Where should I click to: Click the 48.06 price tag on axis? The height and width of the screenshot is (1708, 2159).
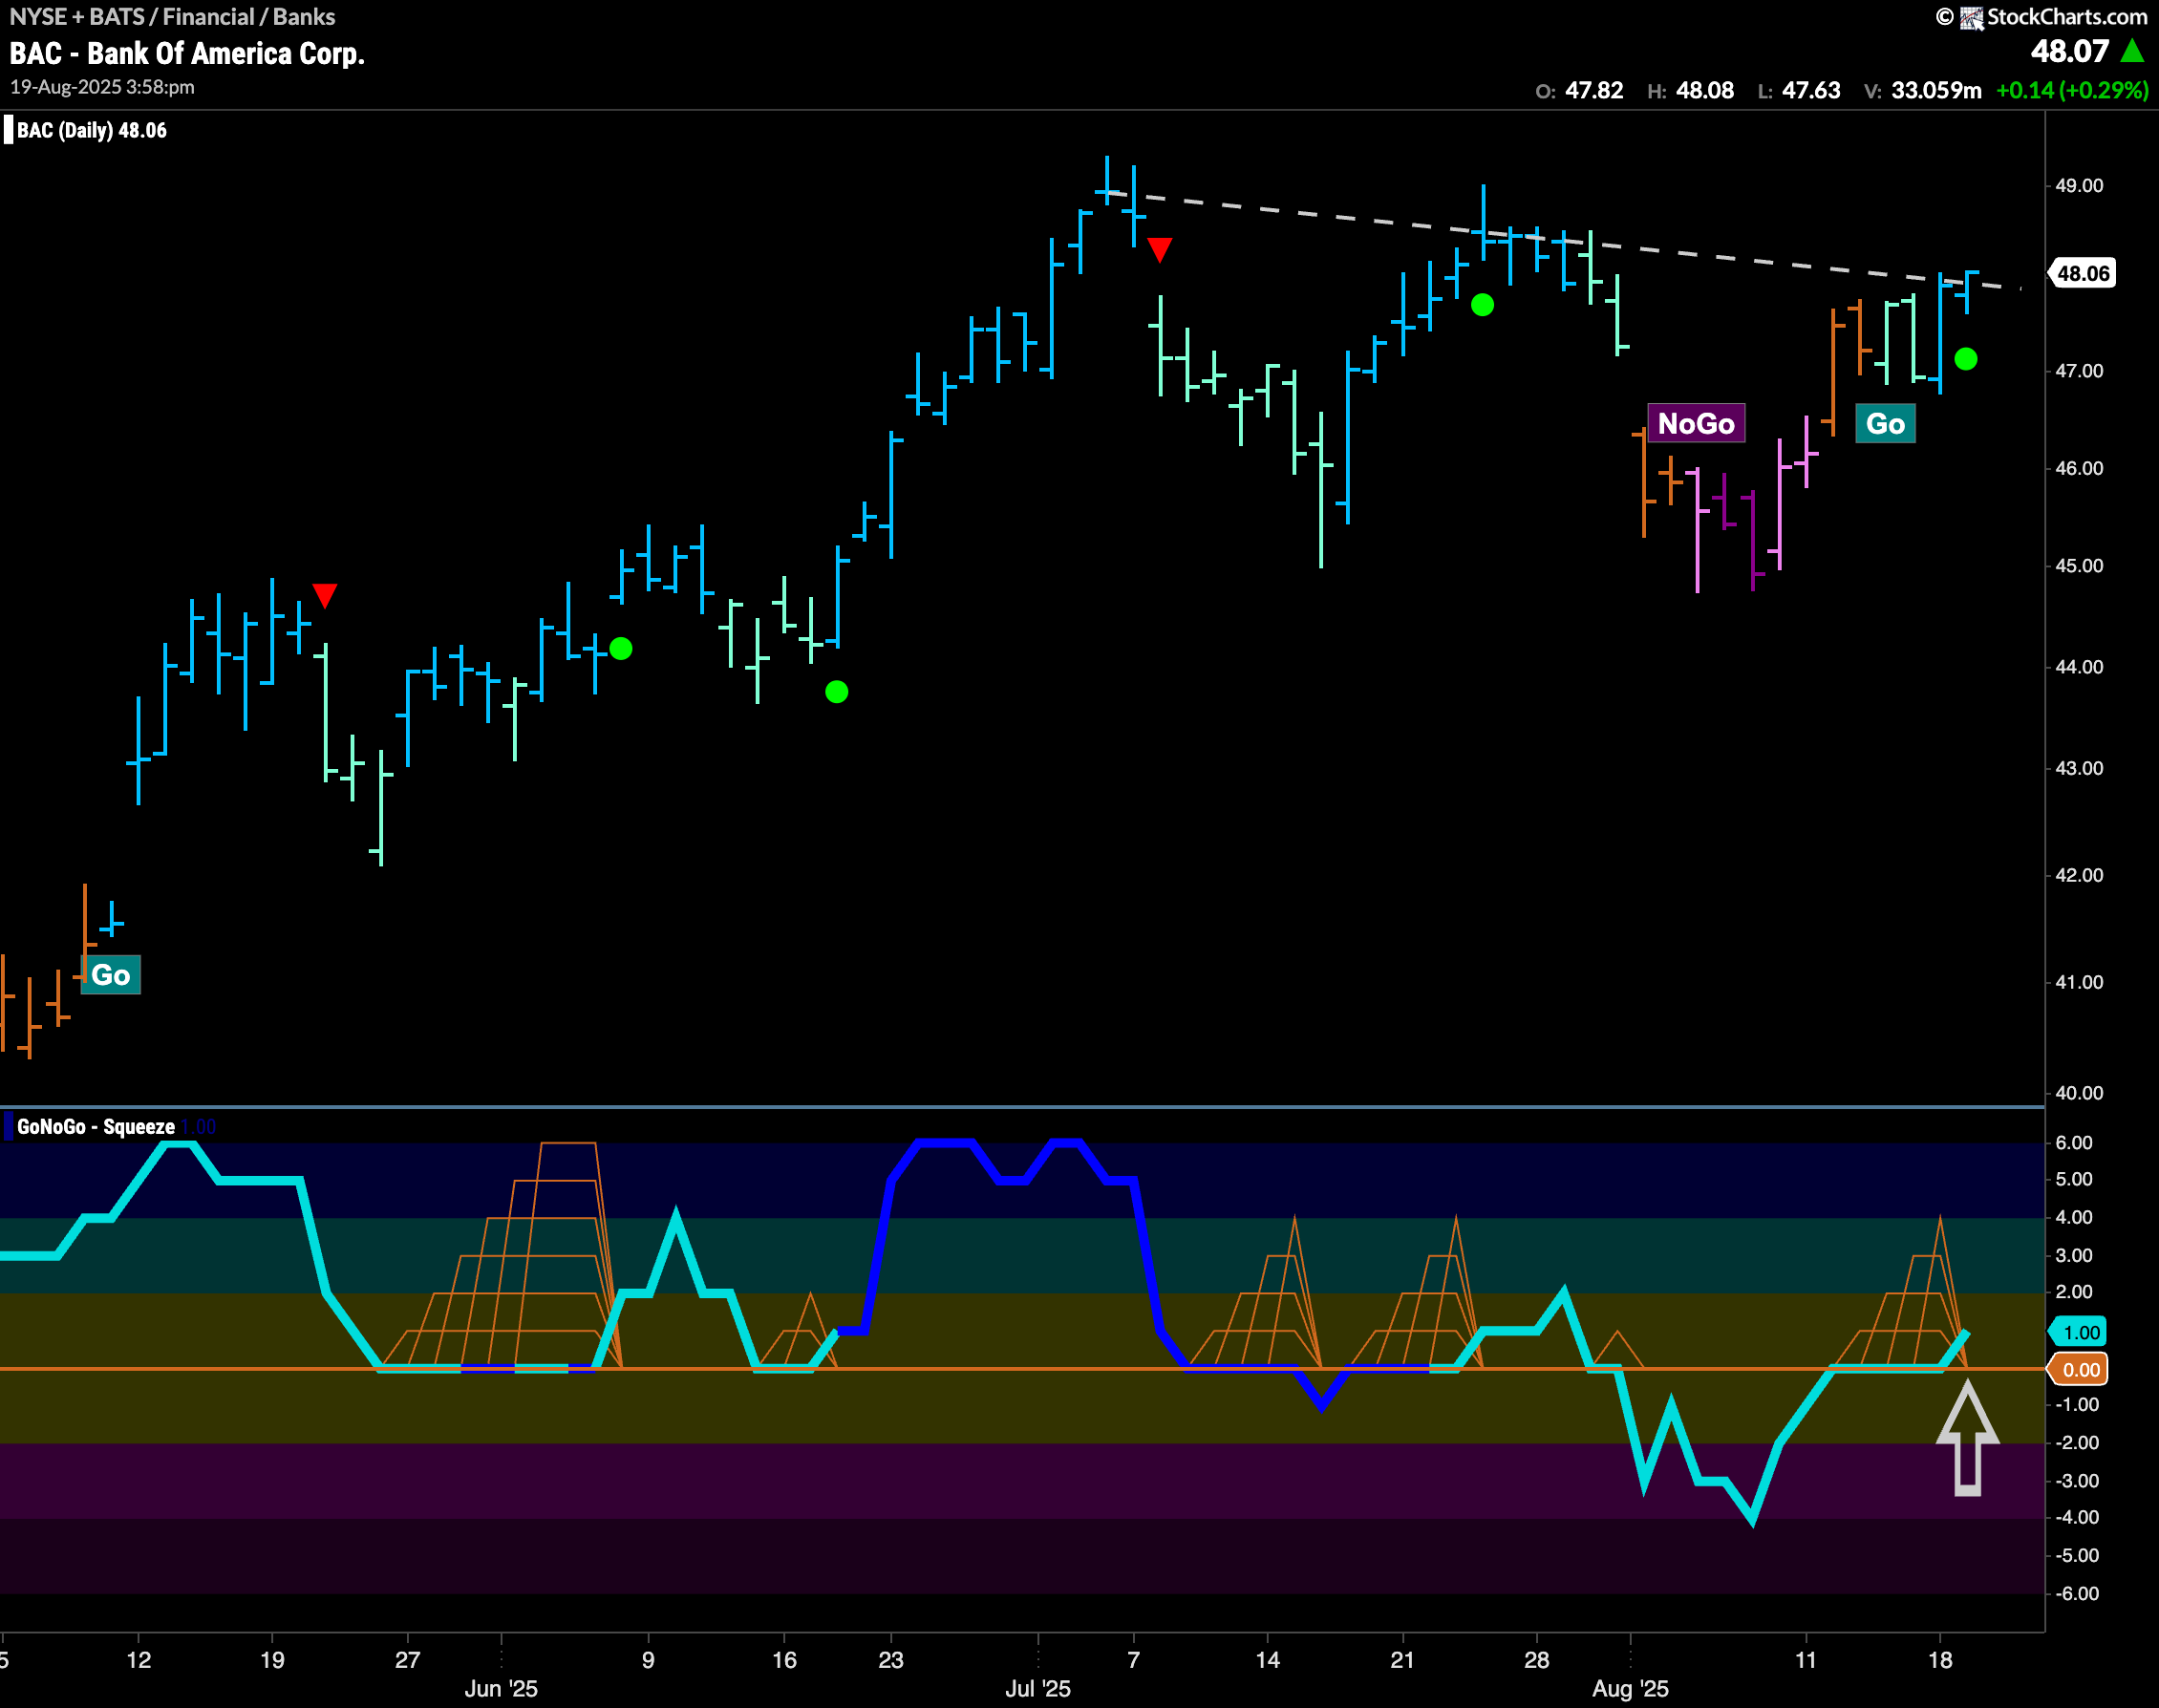tap(2082, 273)
